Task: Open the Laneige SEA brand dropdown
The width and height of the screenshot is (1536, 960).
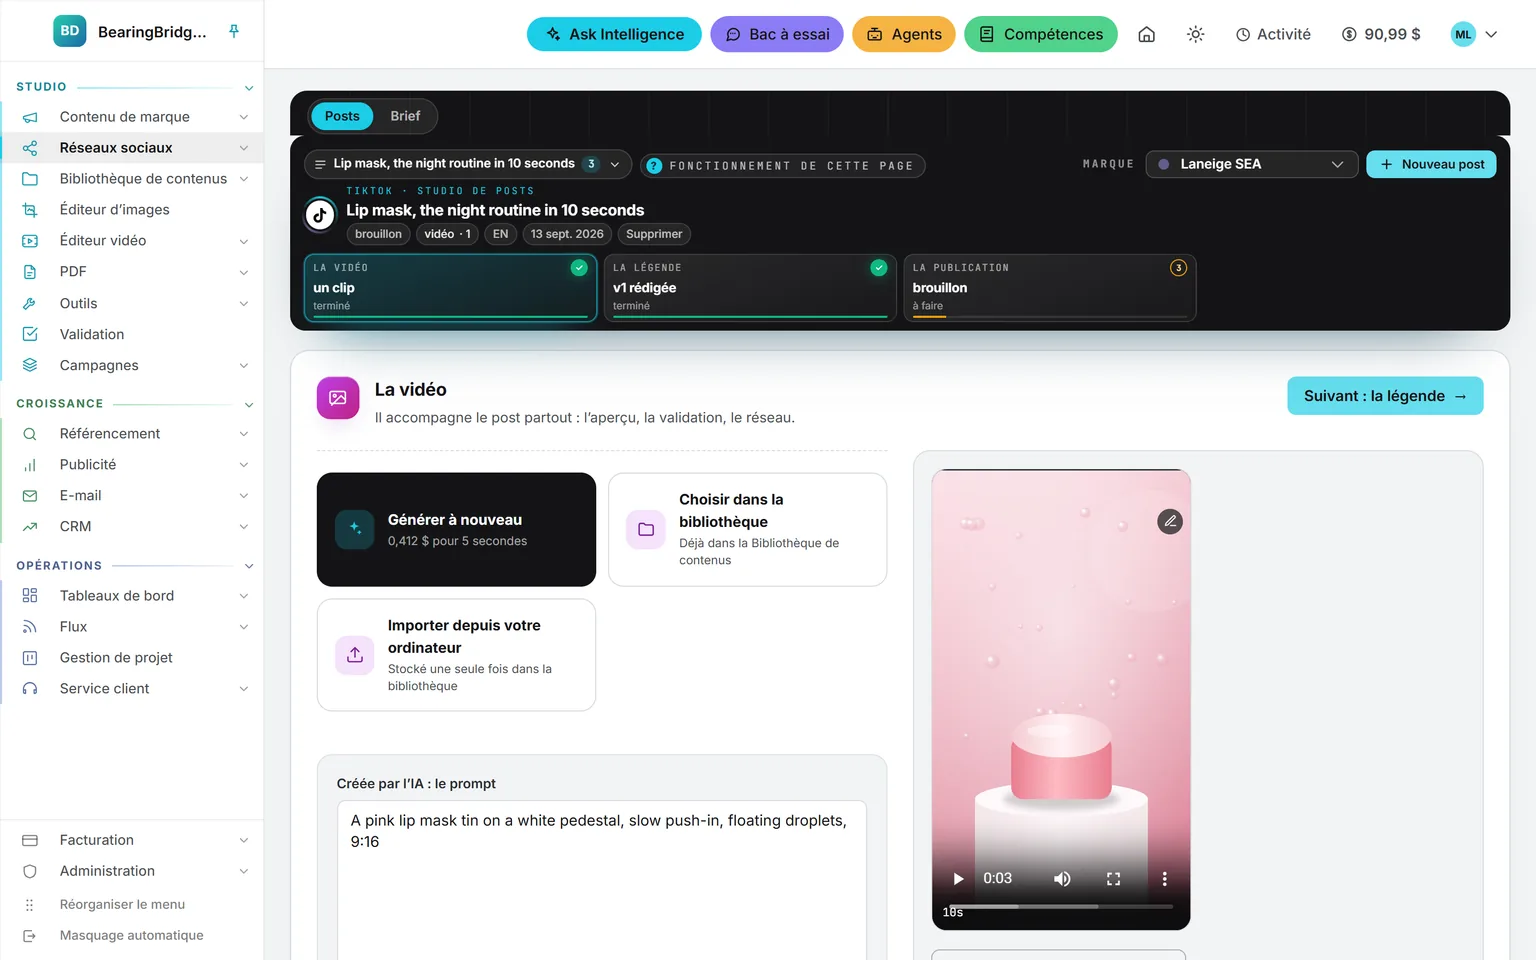Action: click(x=1251, y=164)
